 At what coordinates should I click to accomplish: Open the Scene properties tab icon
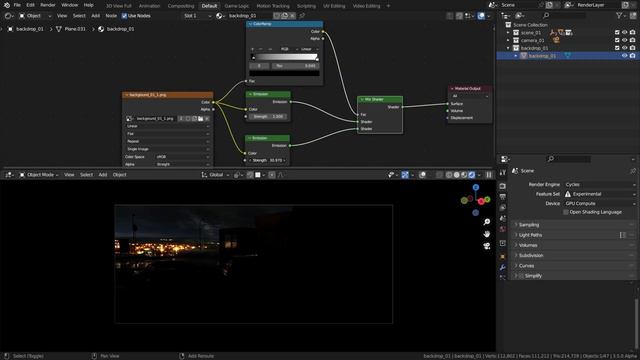click(x=502, y=218)
